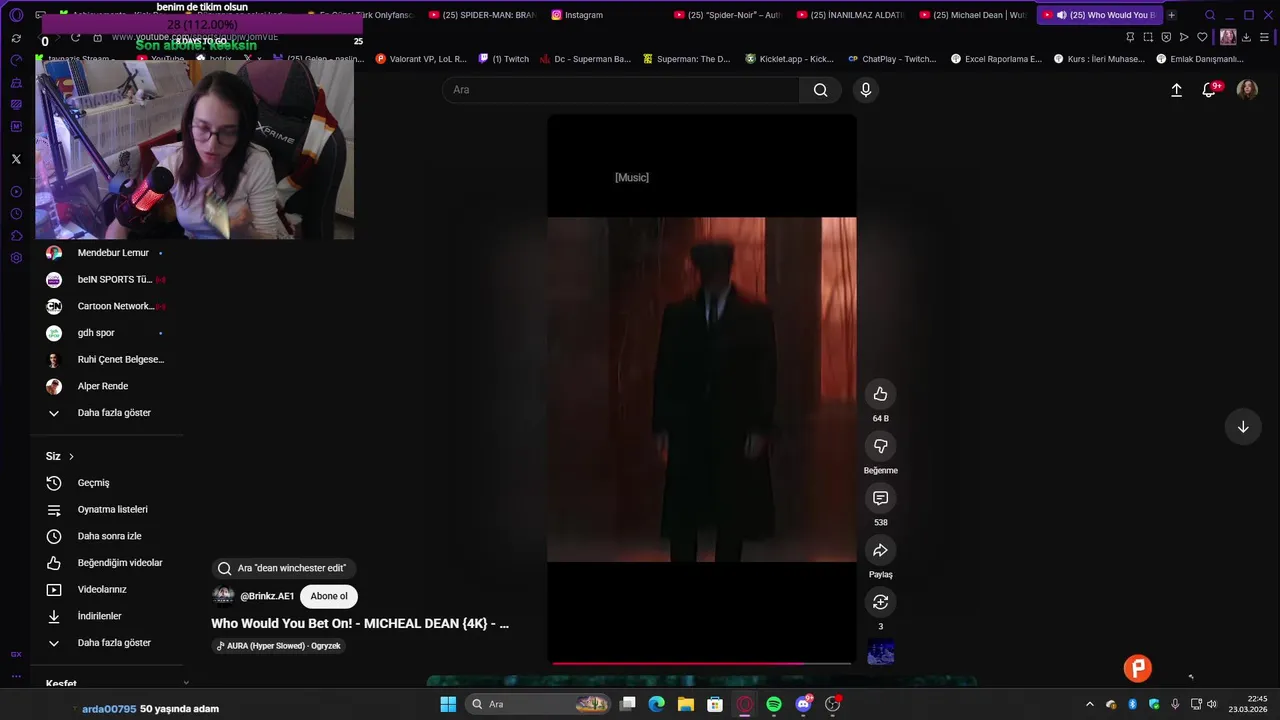Click the Short's title Who Would You Bet On
The image size is (1280, 720).
pos(360,623)
